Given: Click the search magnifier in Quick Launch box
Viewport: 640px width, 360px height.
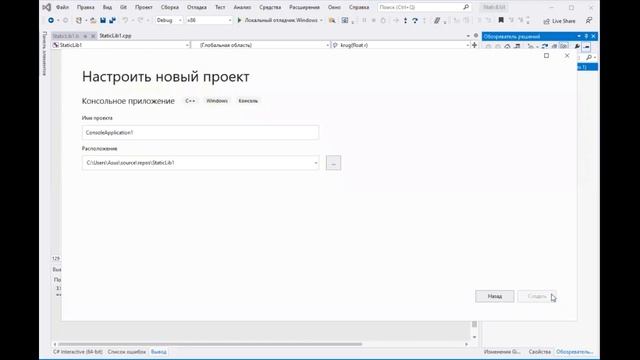Looking at the screenshot, I should point(466,7).
